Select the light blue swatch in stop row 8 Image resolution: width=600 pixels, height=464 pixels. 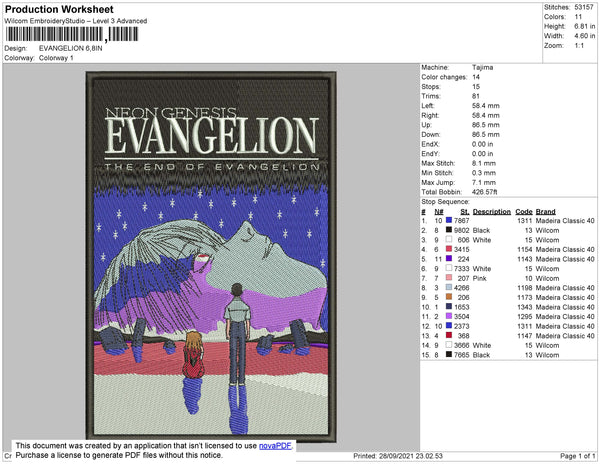[x=449, y=287]
